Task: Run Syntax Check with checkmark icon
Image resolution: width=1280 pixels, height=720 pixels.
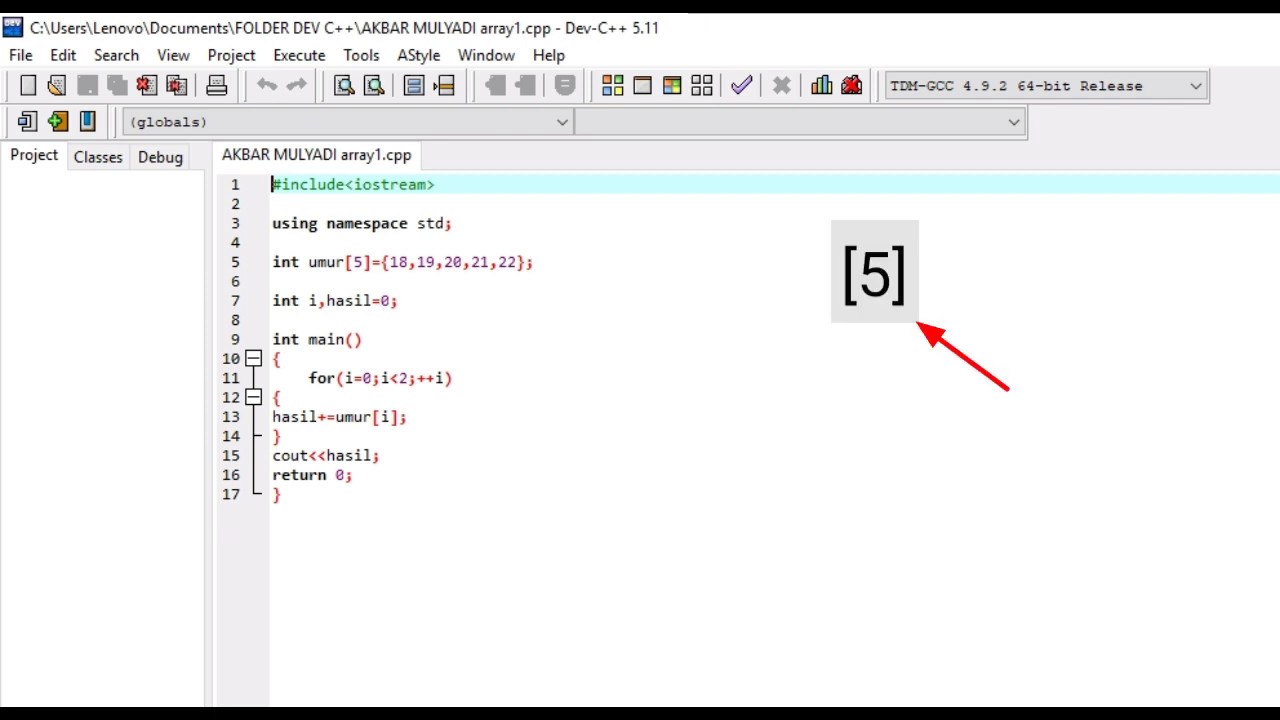Action: click(741, 86)
